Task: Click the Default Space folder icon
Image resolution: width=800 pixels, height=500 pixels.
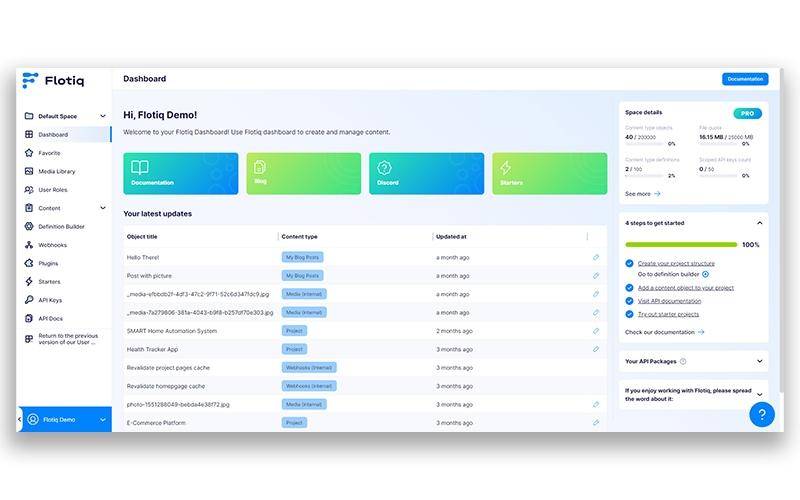Action: coord(29,116)
